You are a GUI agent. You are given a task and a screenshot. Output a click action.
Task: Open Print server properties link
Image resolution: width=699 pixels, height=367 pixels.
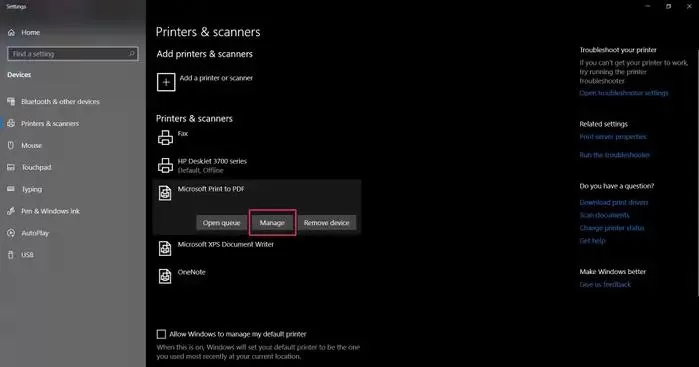[613, 136]
